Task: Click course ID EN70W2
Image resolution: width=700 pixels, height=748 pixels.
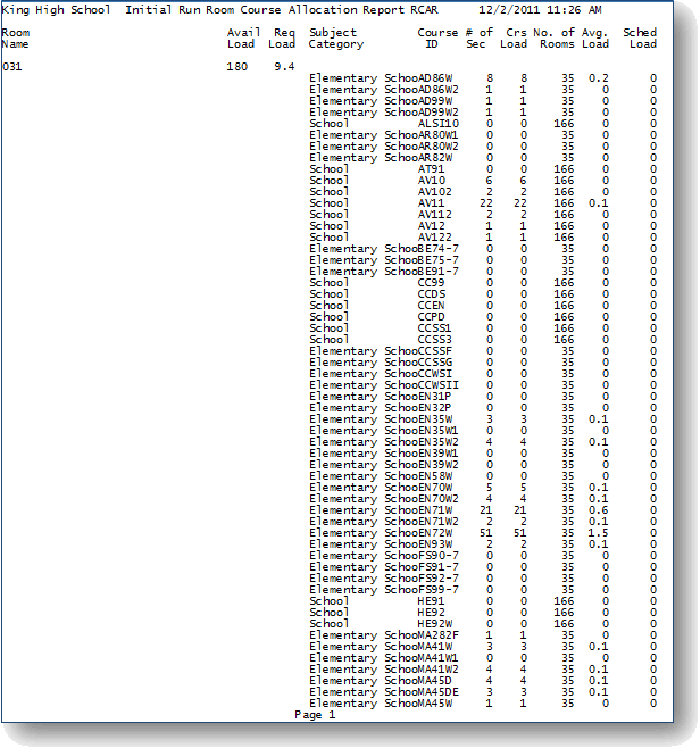Action: [438, 499]
